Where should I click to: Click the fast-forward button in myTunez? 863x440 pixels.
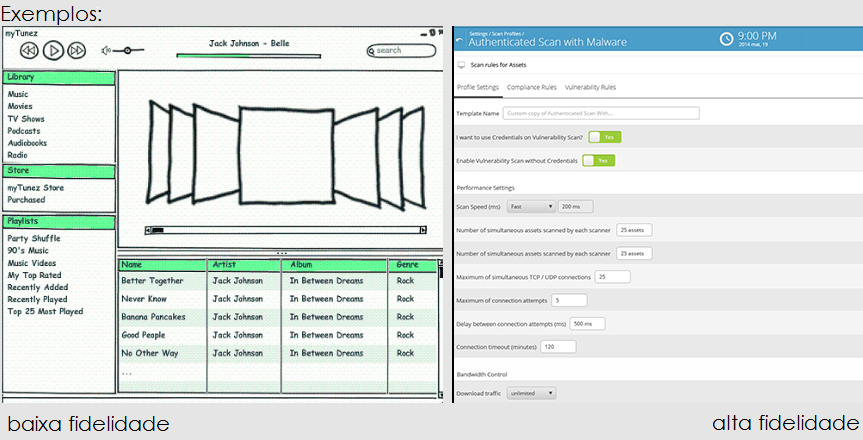click(78, 50)
